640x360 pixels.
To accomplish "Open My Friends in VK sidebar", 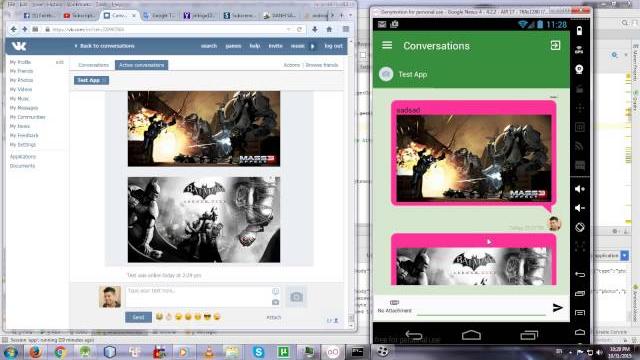I will tap(21, 71).
